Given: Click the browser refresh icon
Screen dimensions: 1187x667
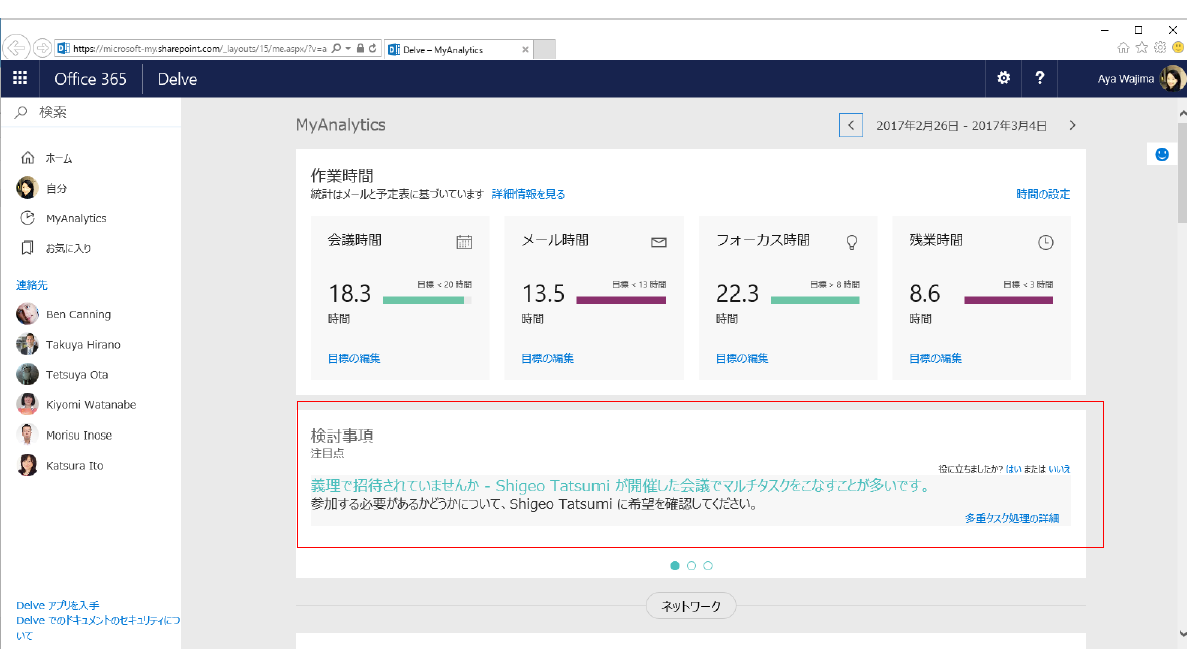Looking at the screenshot, I should pos(372,48).
